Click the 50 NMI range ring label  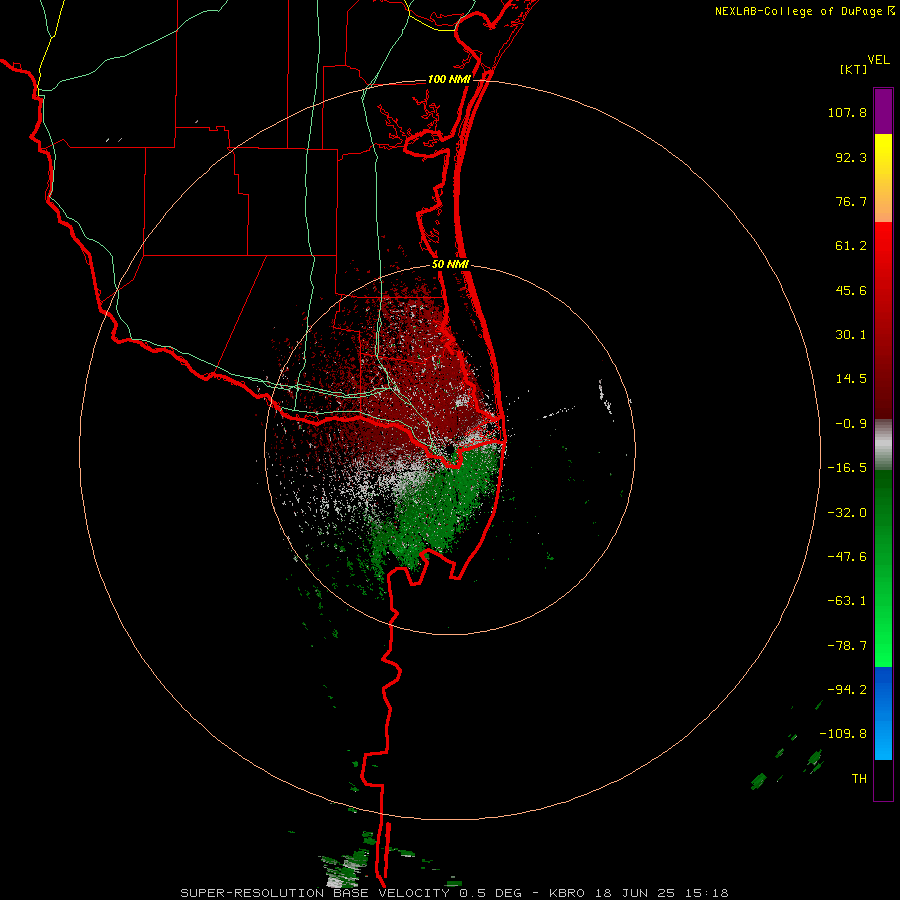click(x=450, y=265)
